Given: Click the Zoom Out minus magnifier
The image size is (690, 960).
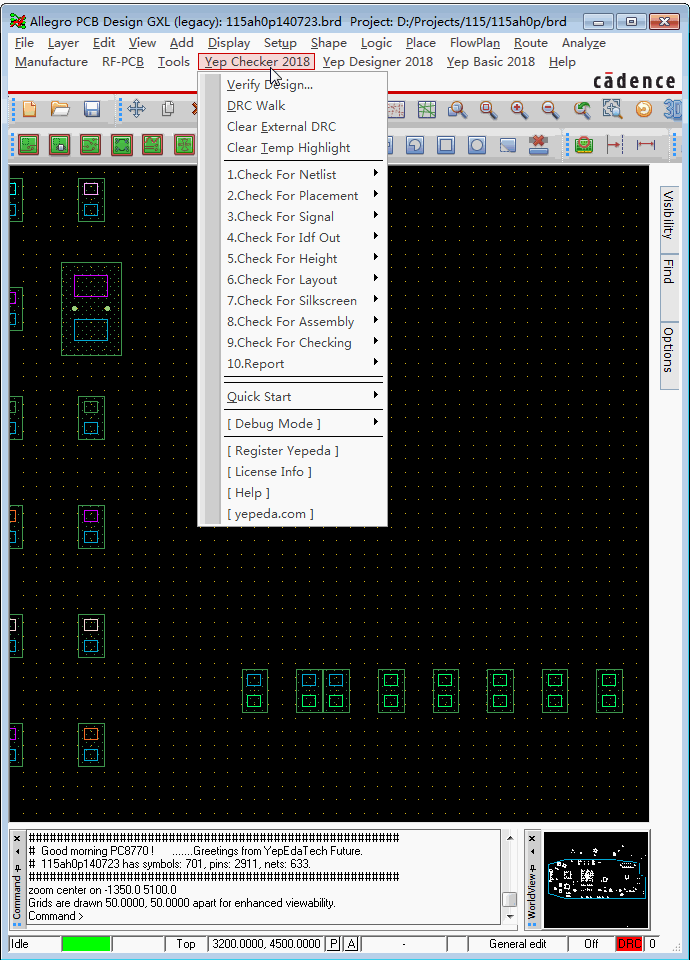Looking at the screenshot, I should [550, 110].
